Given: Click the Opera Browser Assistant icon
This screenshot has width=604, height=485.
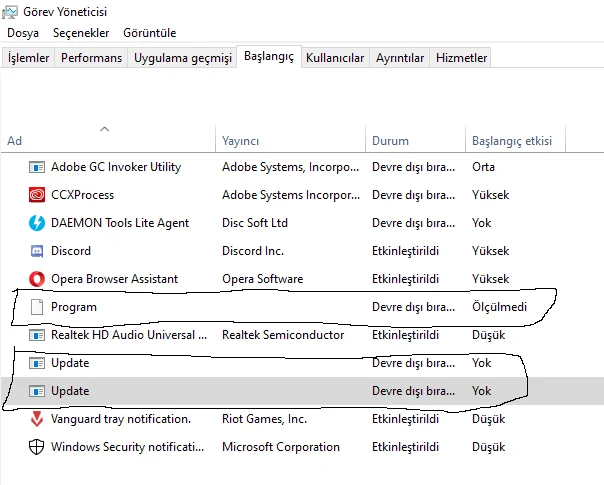Looking at the screenshot, I should (x=37, y=279).
